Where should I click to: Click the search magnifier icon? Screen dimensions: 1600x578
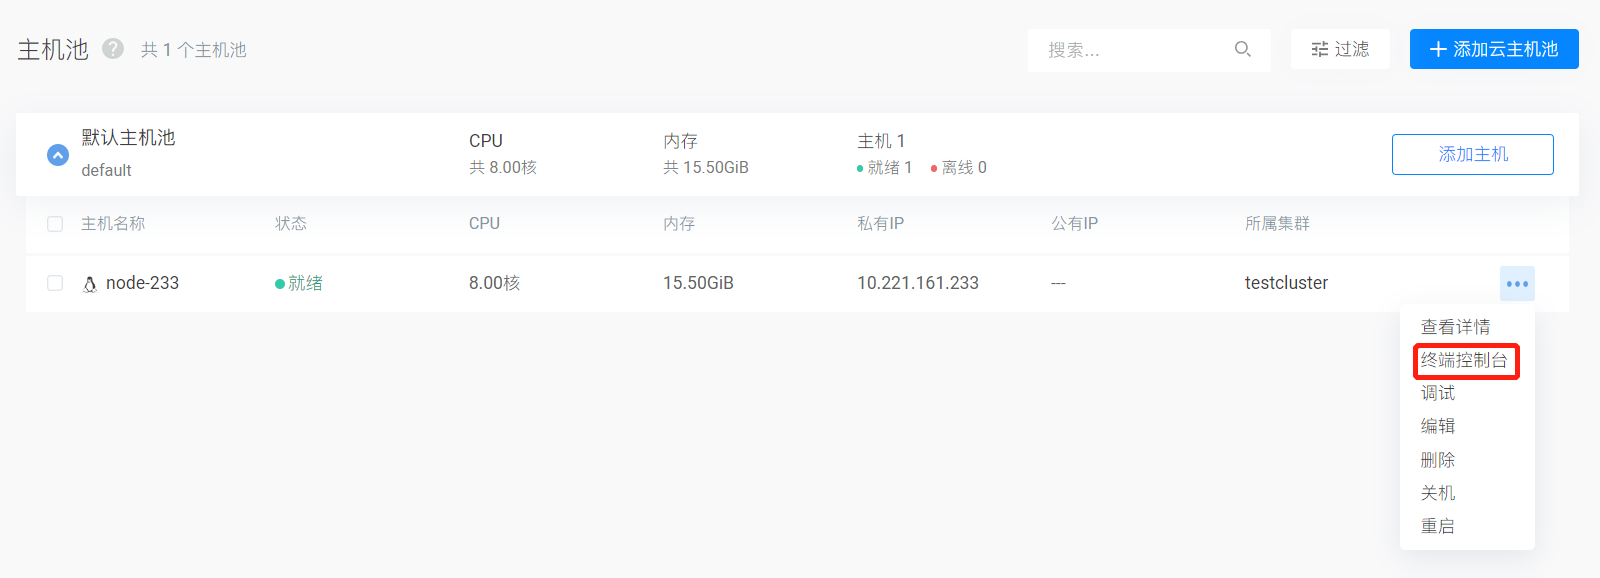[x=1243, y=49]
